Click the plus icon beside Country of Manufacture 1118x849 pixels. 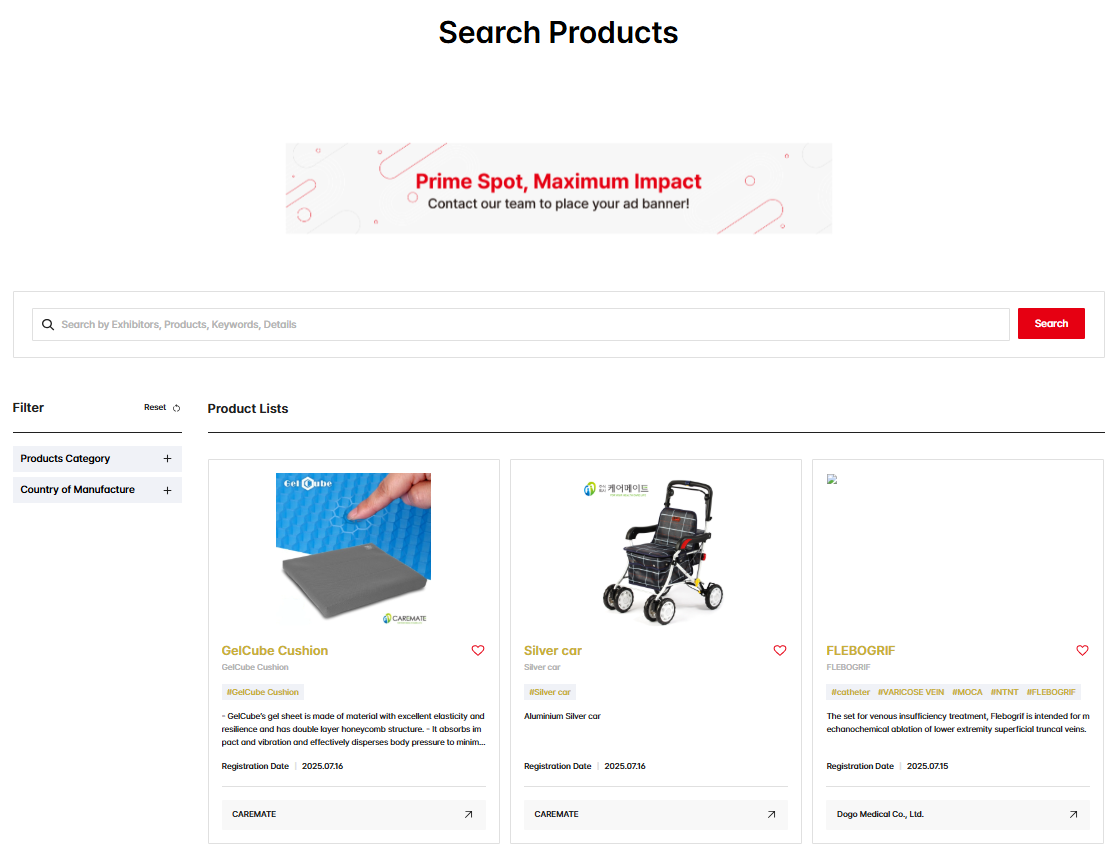click(167, 490)
